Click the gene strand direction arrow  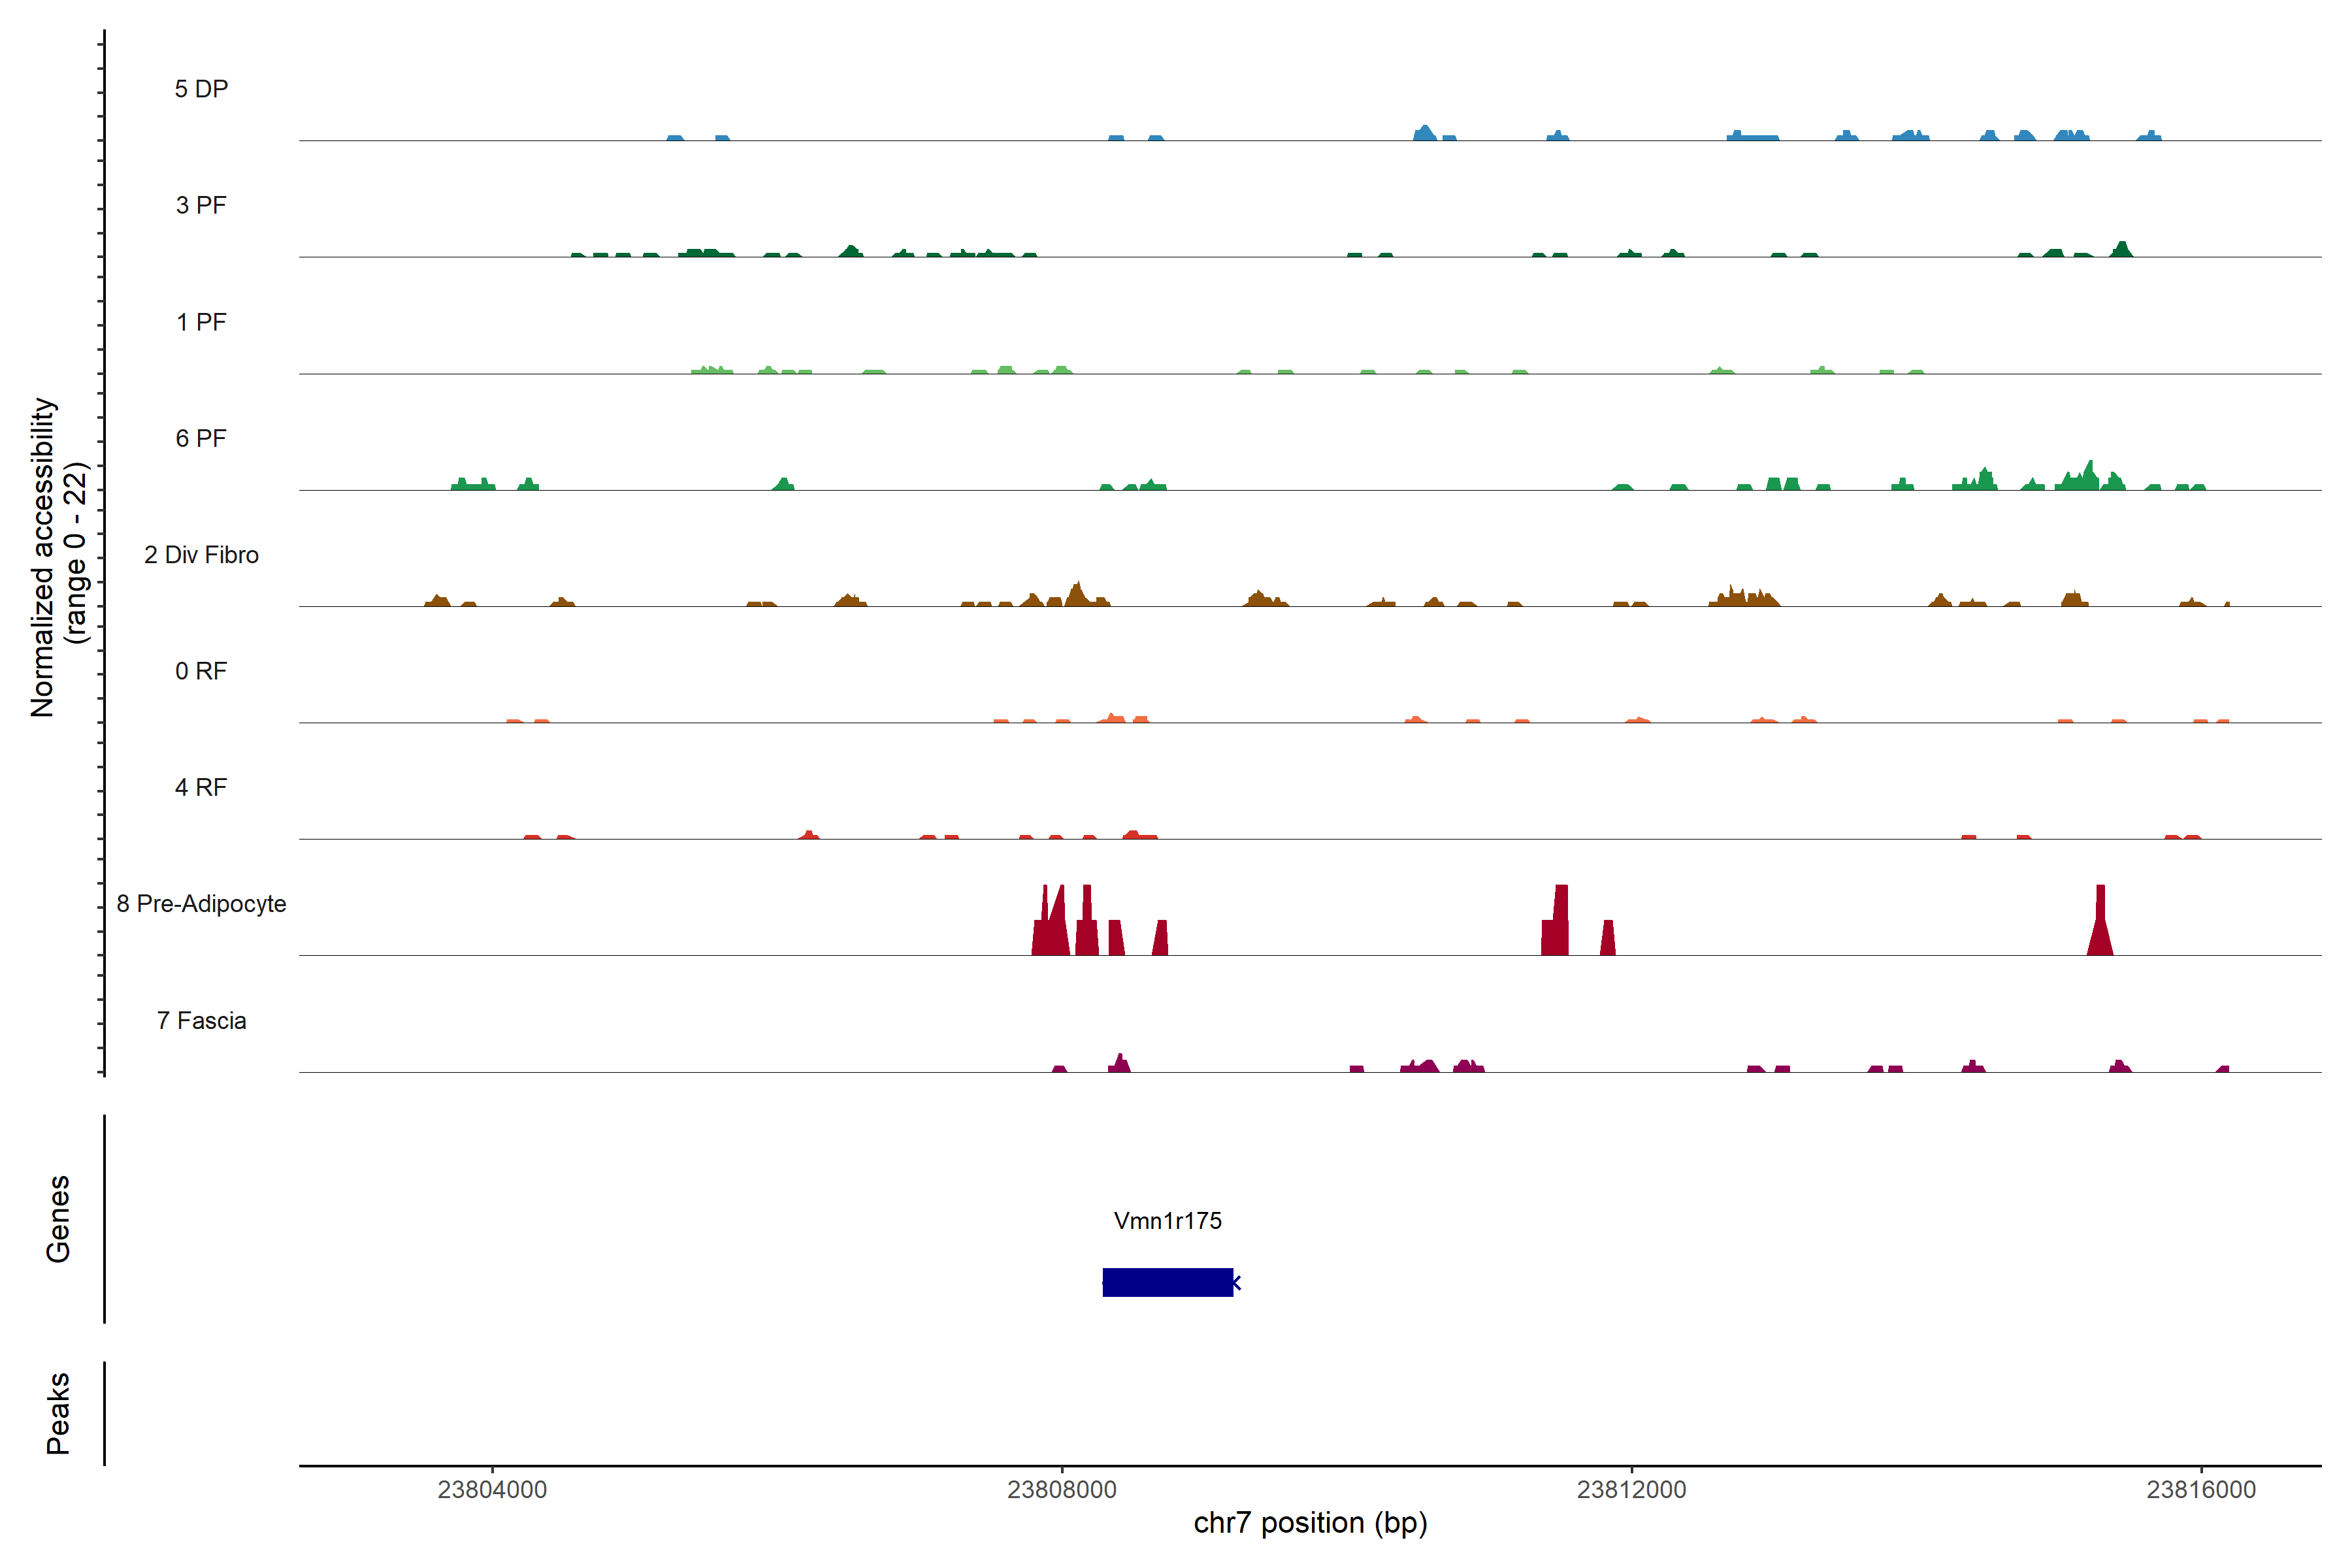[1237, 1282]
